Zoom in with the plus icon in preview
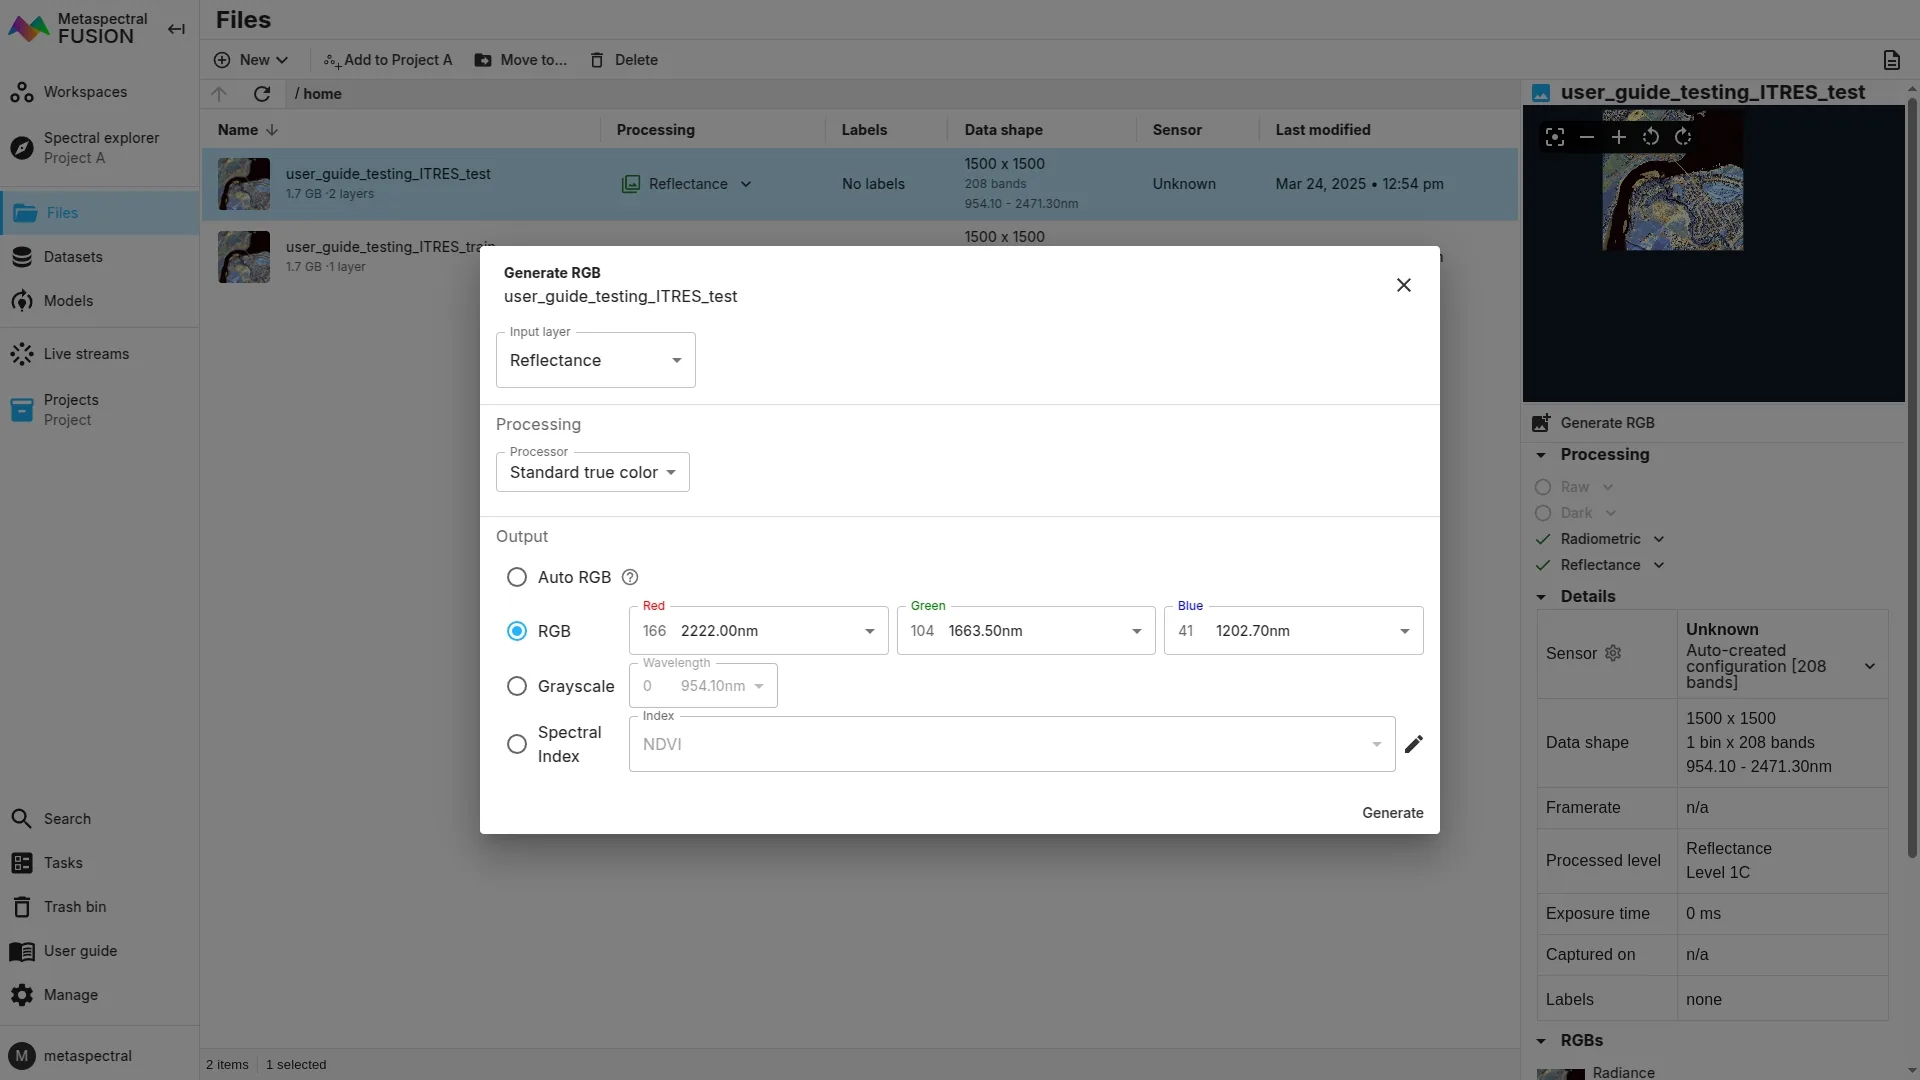Viewport: 1920px width, 1080px height. coord(1618,137)
